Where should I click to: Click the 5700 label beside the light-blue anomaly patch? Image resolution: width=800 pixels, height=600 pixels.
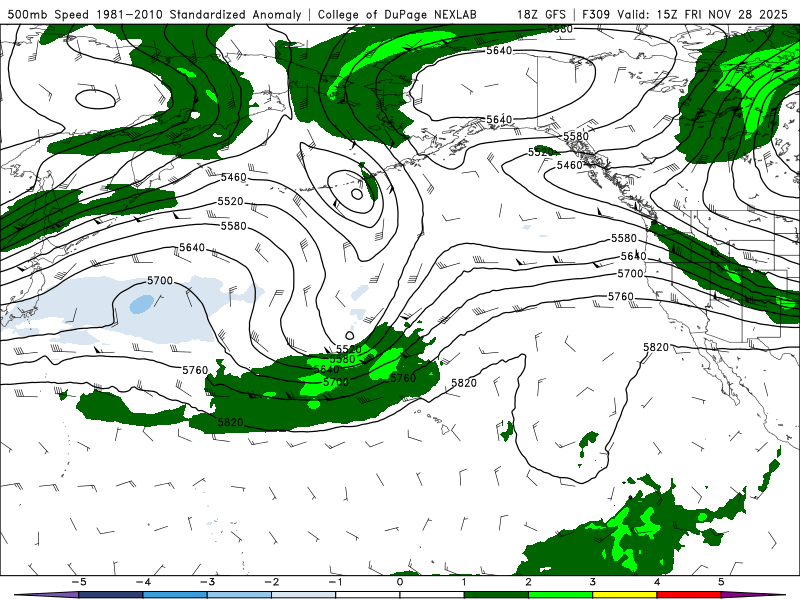click(x=160, y=281)
